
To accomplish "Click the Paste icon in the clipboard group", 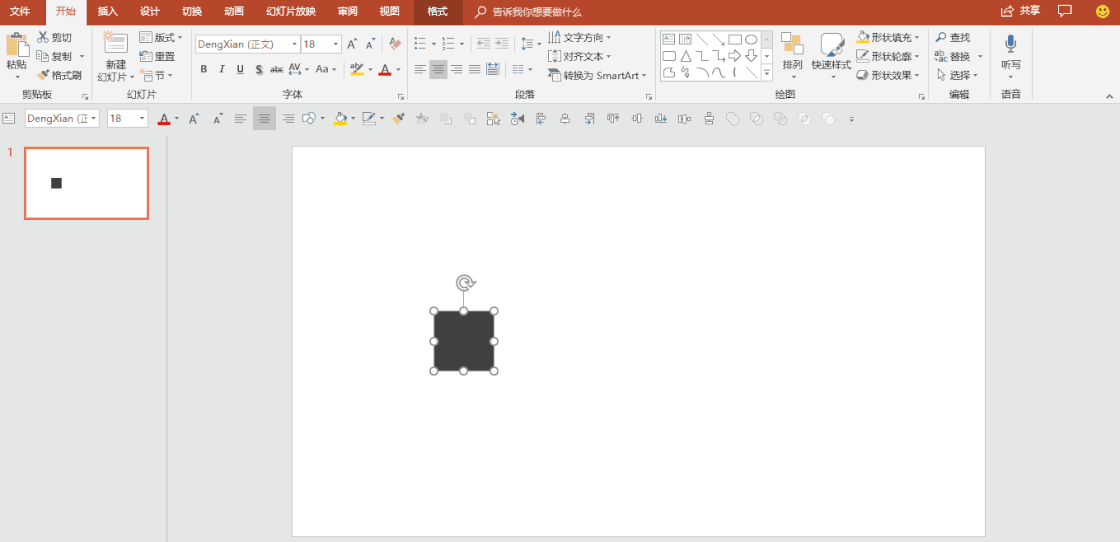I will tap(17, 46).
